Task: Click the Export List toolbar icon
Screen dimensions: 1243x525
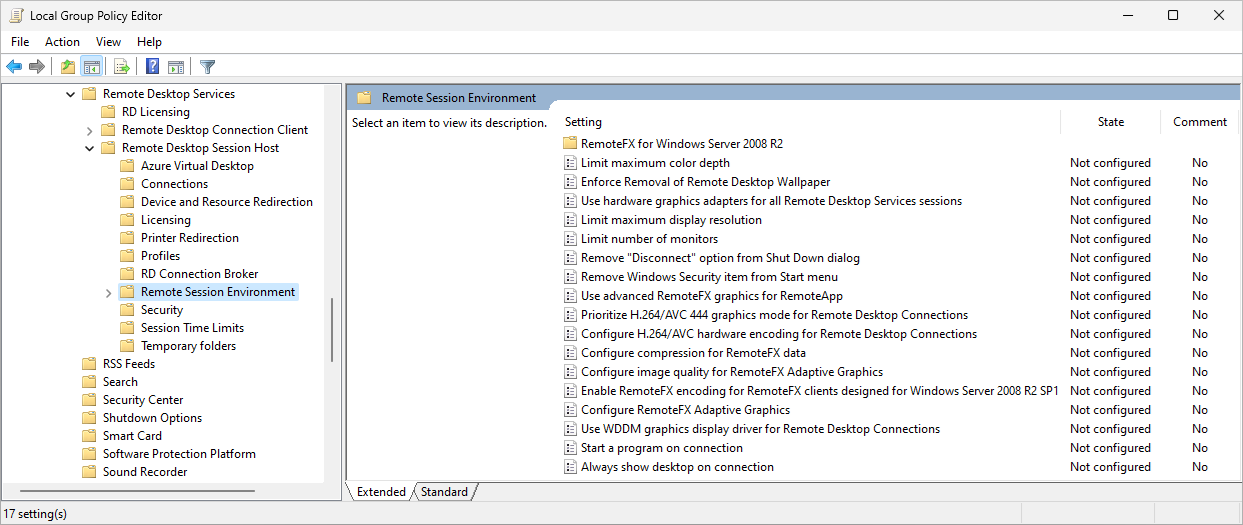Action: tap(122, 67)
